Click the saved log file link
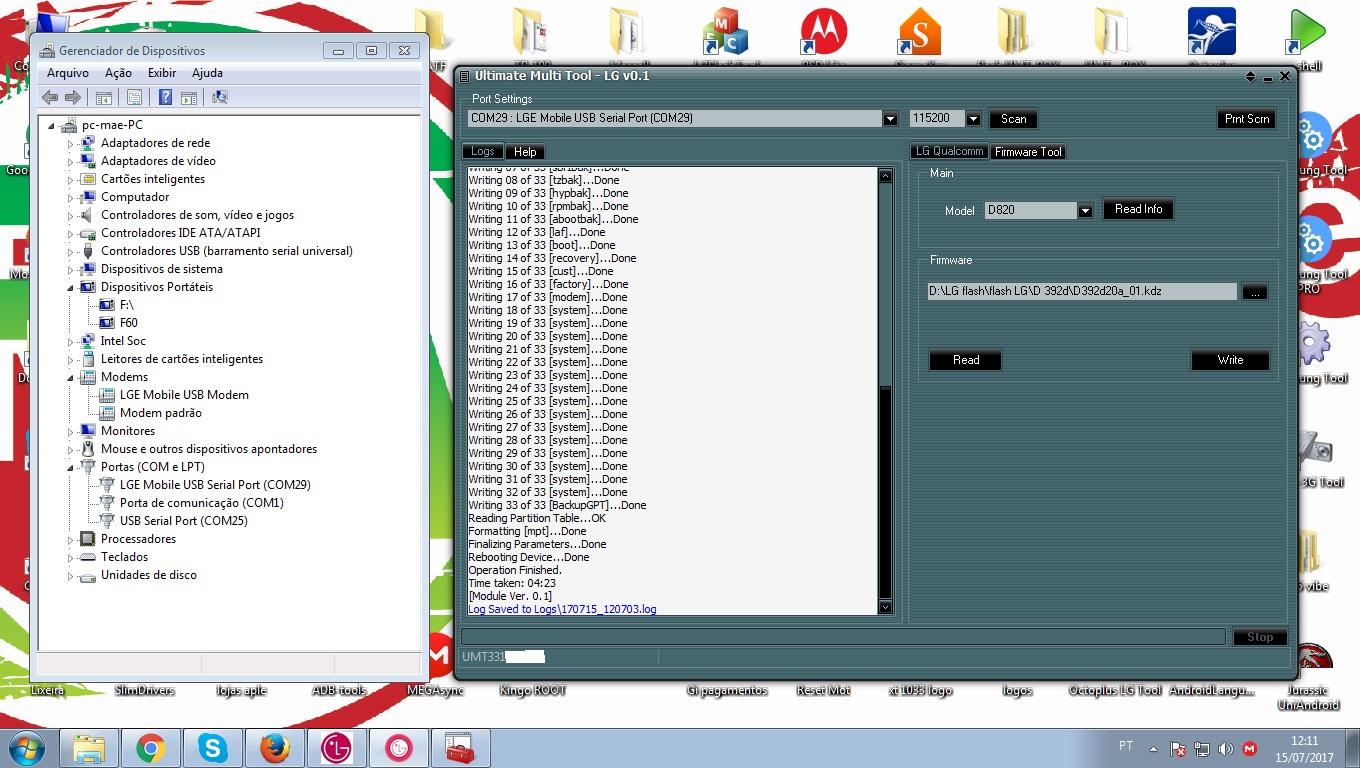This screenshot has height=768, width=1360. 562,609
